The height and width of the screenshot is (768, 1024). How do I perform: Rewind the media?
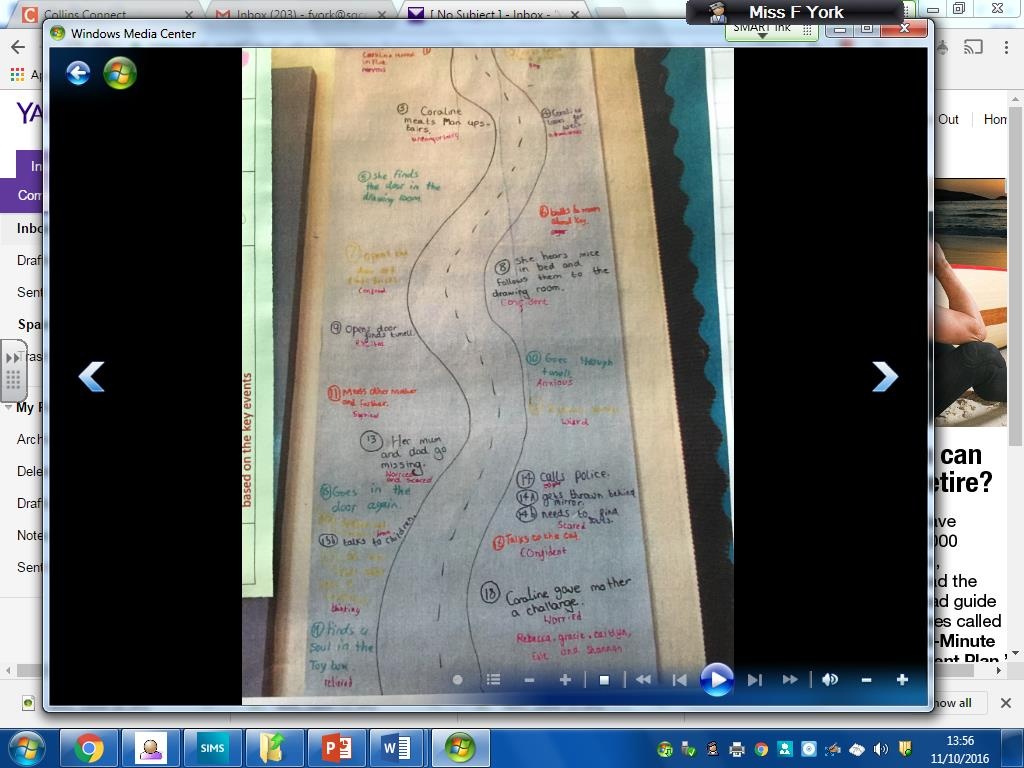coord(643,680)
